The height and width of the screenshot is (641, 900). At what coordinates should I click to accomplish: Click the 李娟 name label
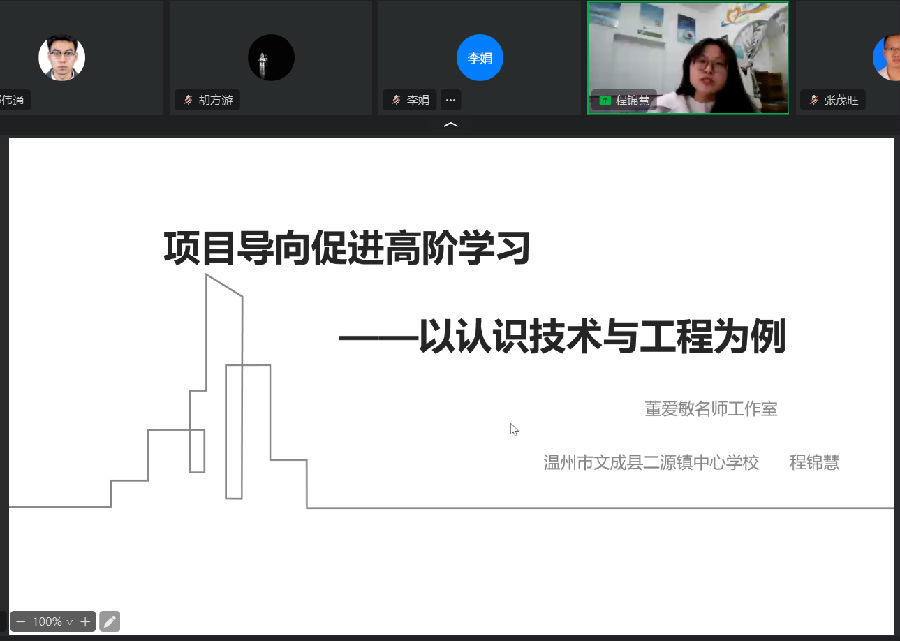419,100
